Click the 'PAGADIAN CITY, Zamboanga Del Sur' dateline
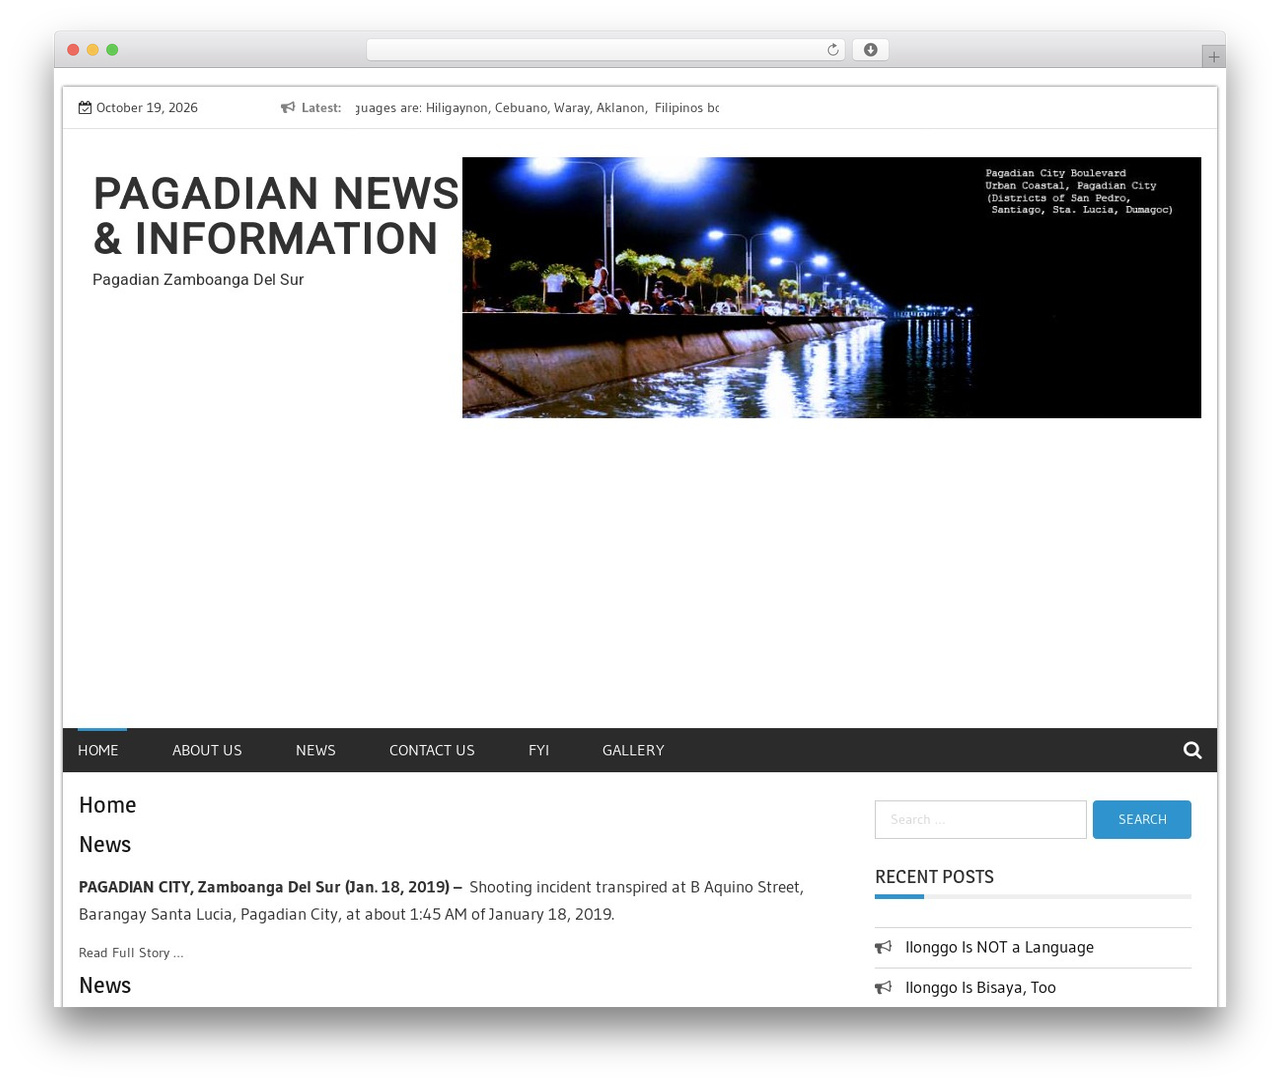 coord(270,887)
